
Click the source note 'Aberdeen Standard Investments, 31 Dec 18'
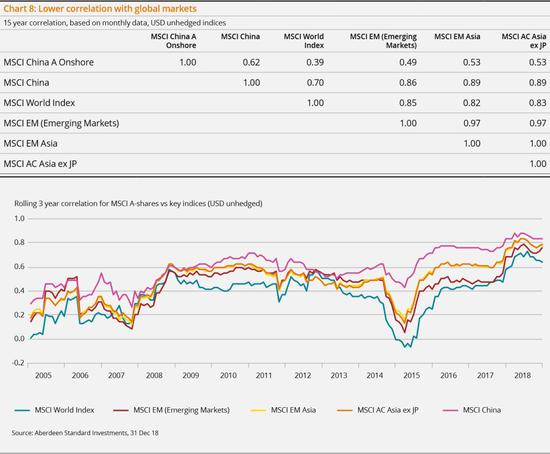[x=96, y=433]
